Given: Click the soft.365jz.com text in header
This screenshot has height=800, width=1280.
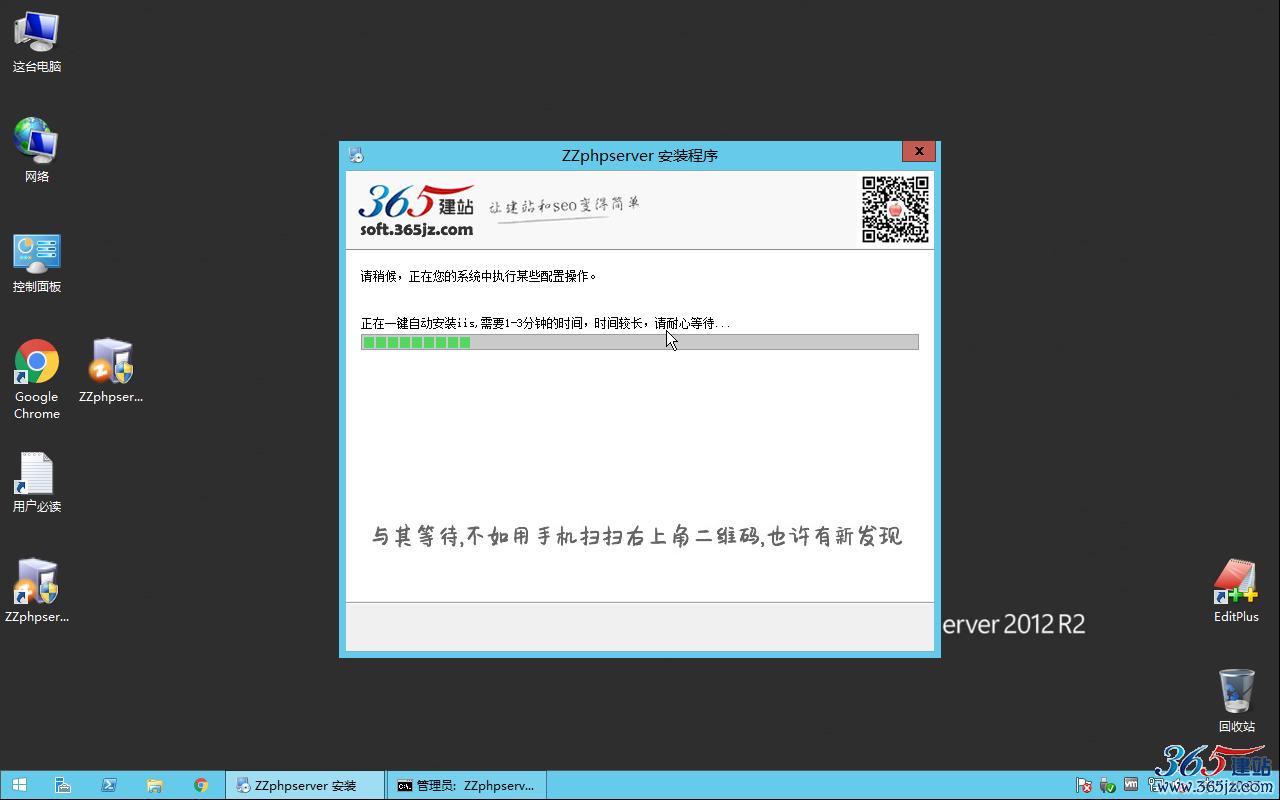Looking at the screenshot, I should [x=416, y=229].
